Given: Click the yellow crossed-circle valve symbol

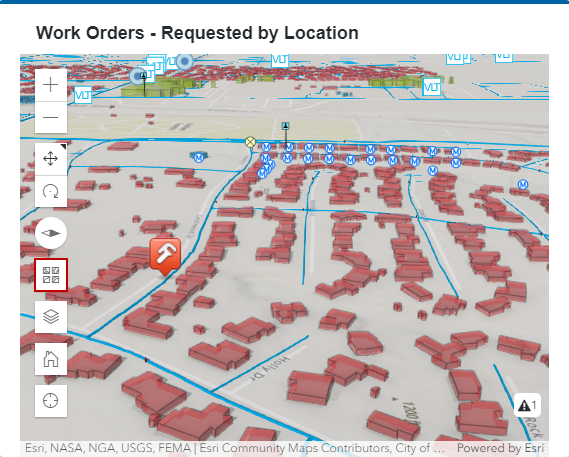Looking at the screenshot, I should click(250, 142).
